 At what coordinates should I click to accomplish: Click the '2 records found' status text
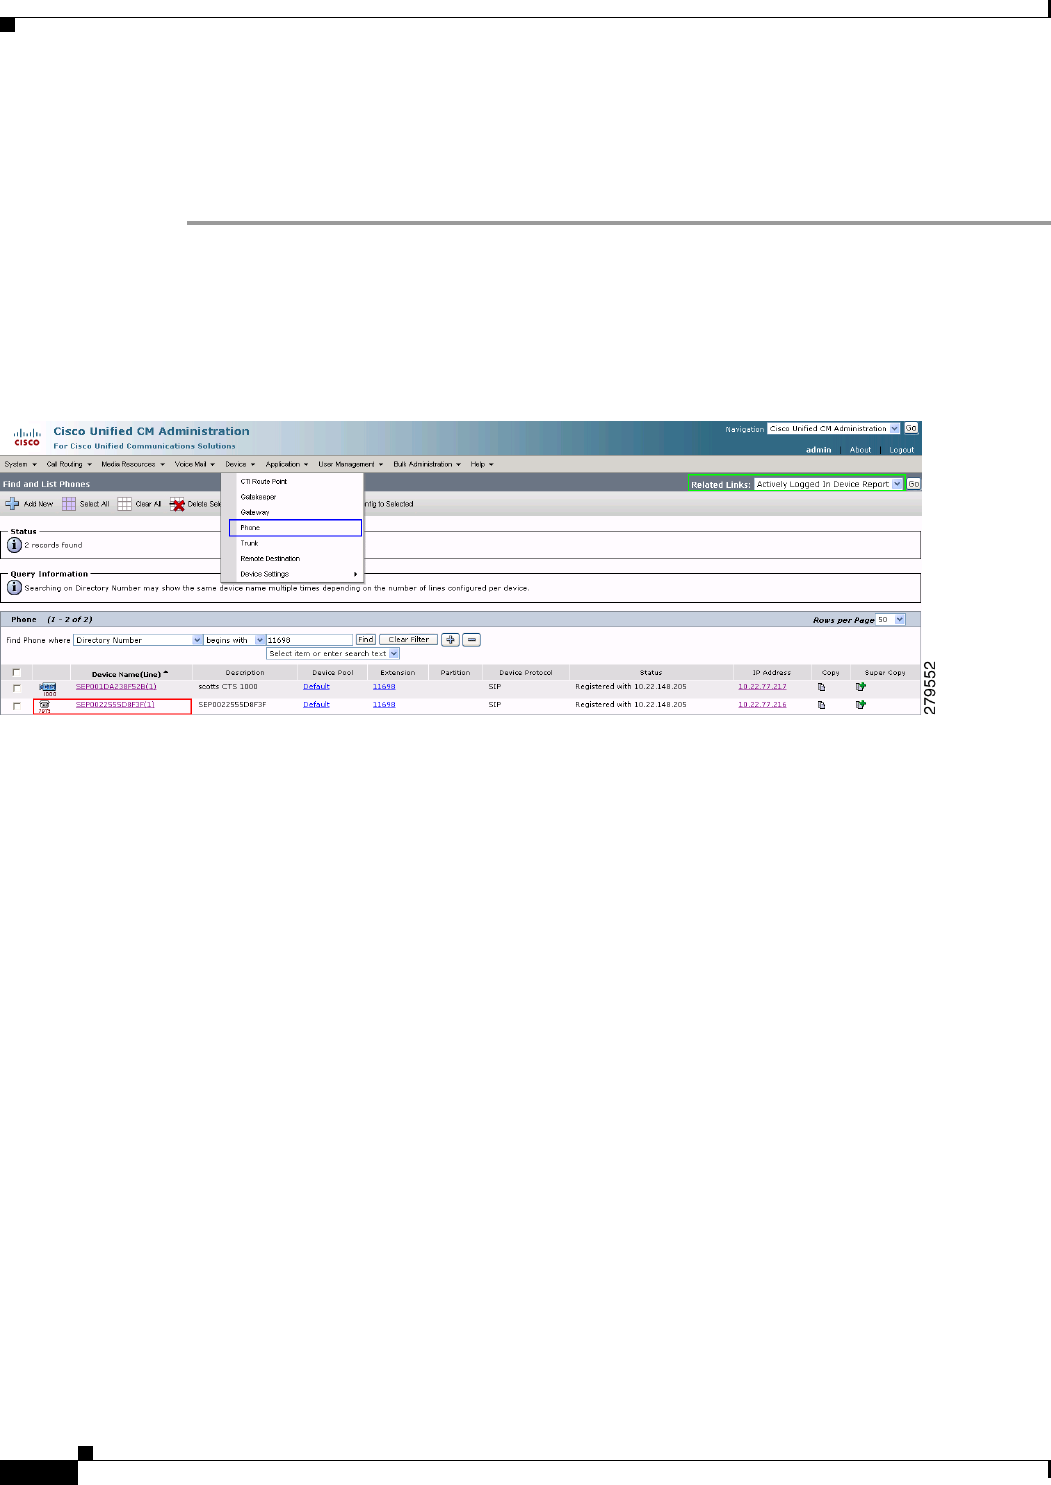pos(53,545)
